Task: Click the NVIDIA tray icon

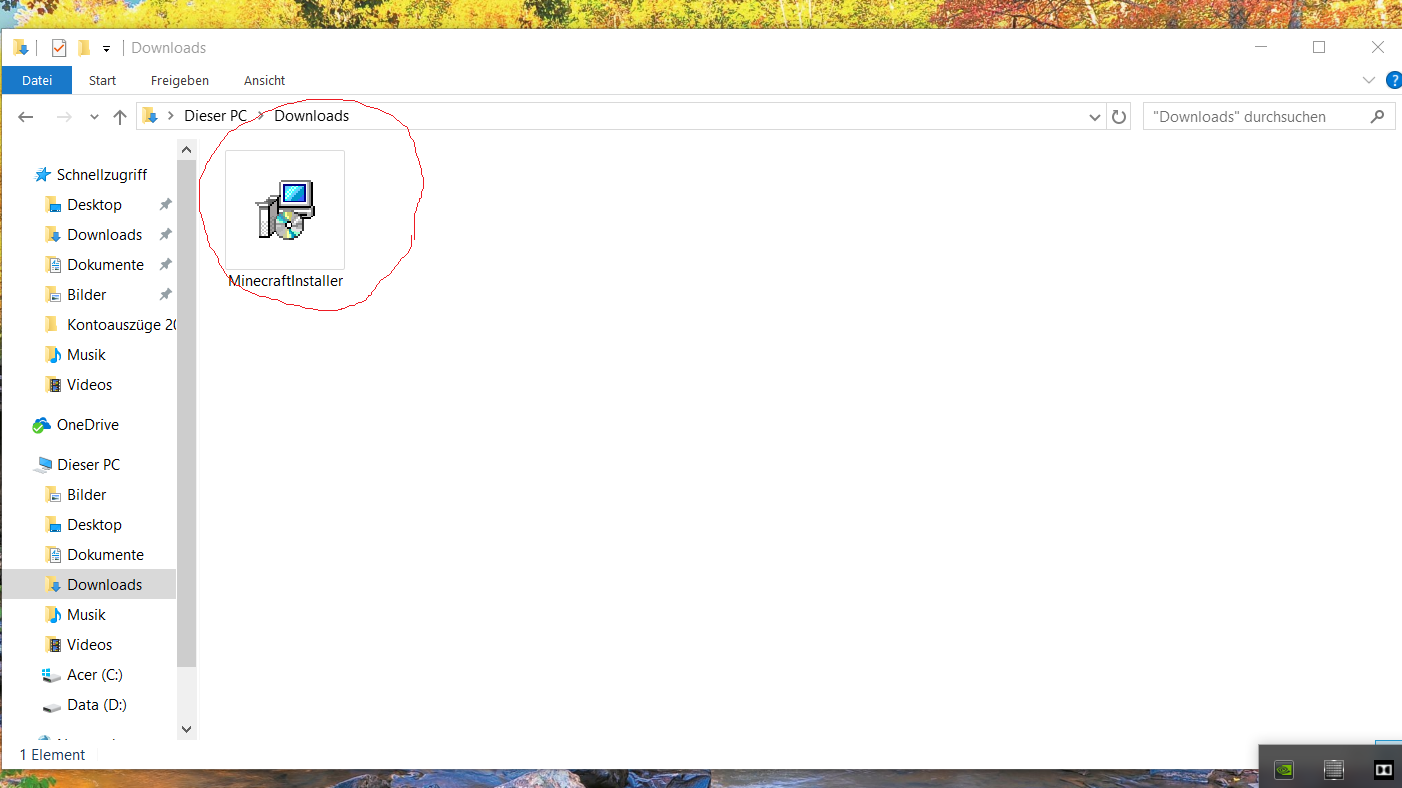Action: coord(1283,769)
